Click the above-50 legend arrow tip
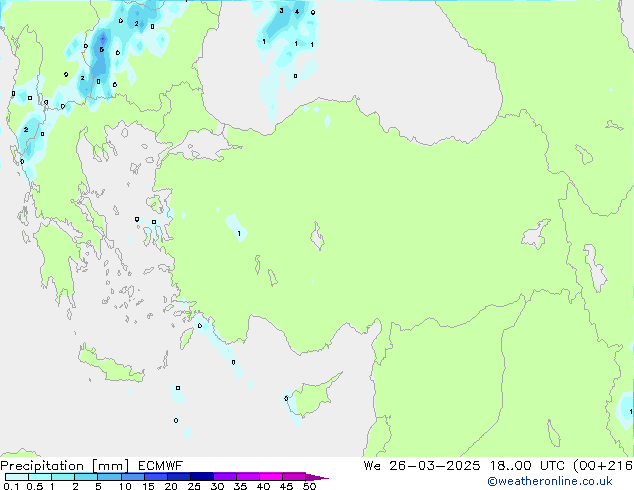 tap(317, 477)
